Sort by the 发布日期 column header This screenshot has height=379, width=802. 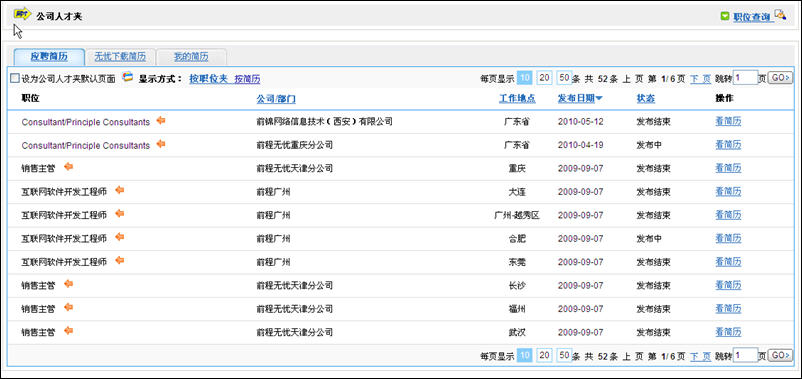(576, 99)
